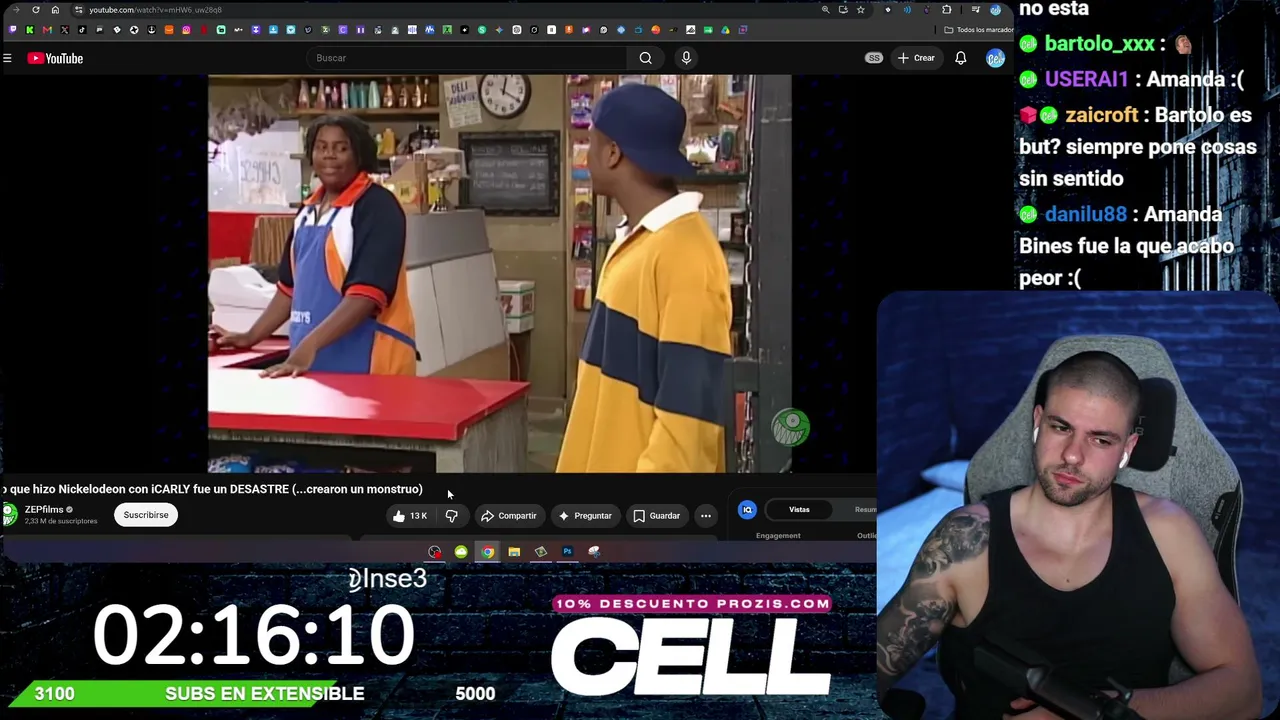This screenshot has height=720, width=1280.
Task: Start voice search with the microphone
Action: (686, 58)
